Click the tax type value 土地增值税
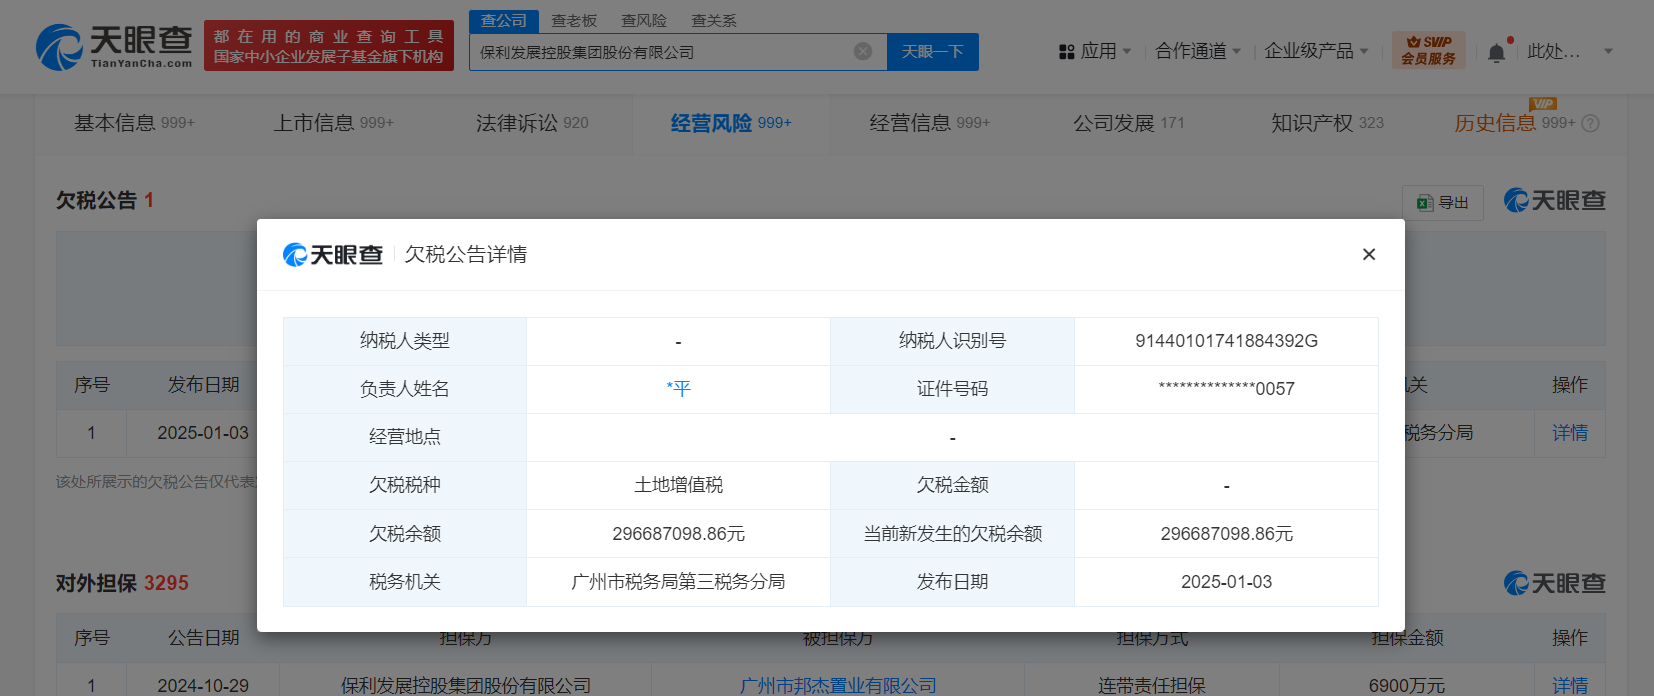This screenshot has width=1654, height=696. click(679, 485)
